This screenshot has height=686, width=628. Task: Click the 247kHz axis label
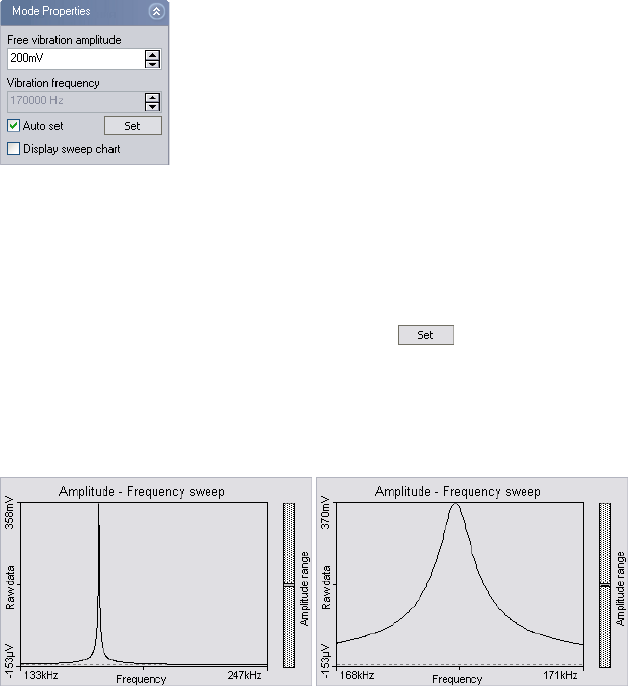244,675
